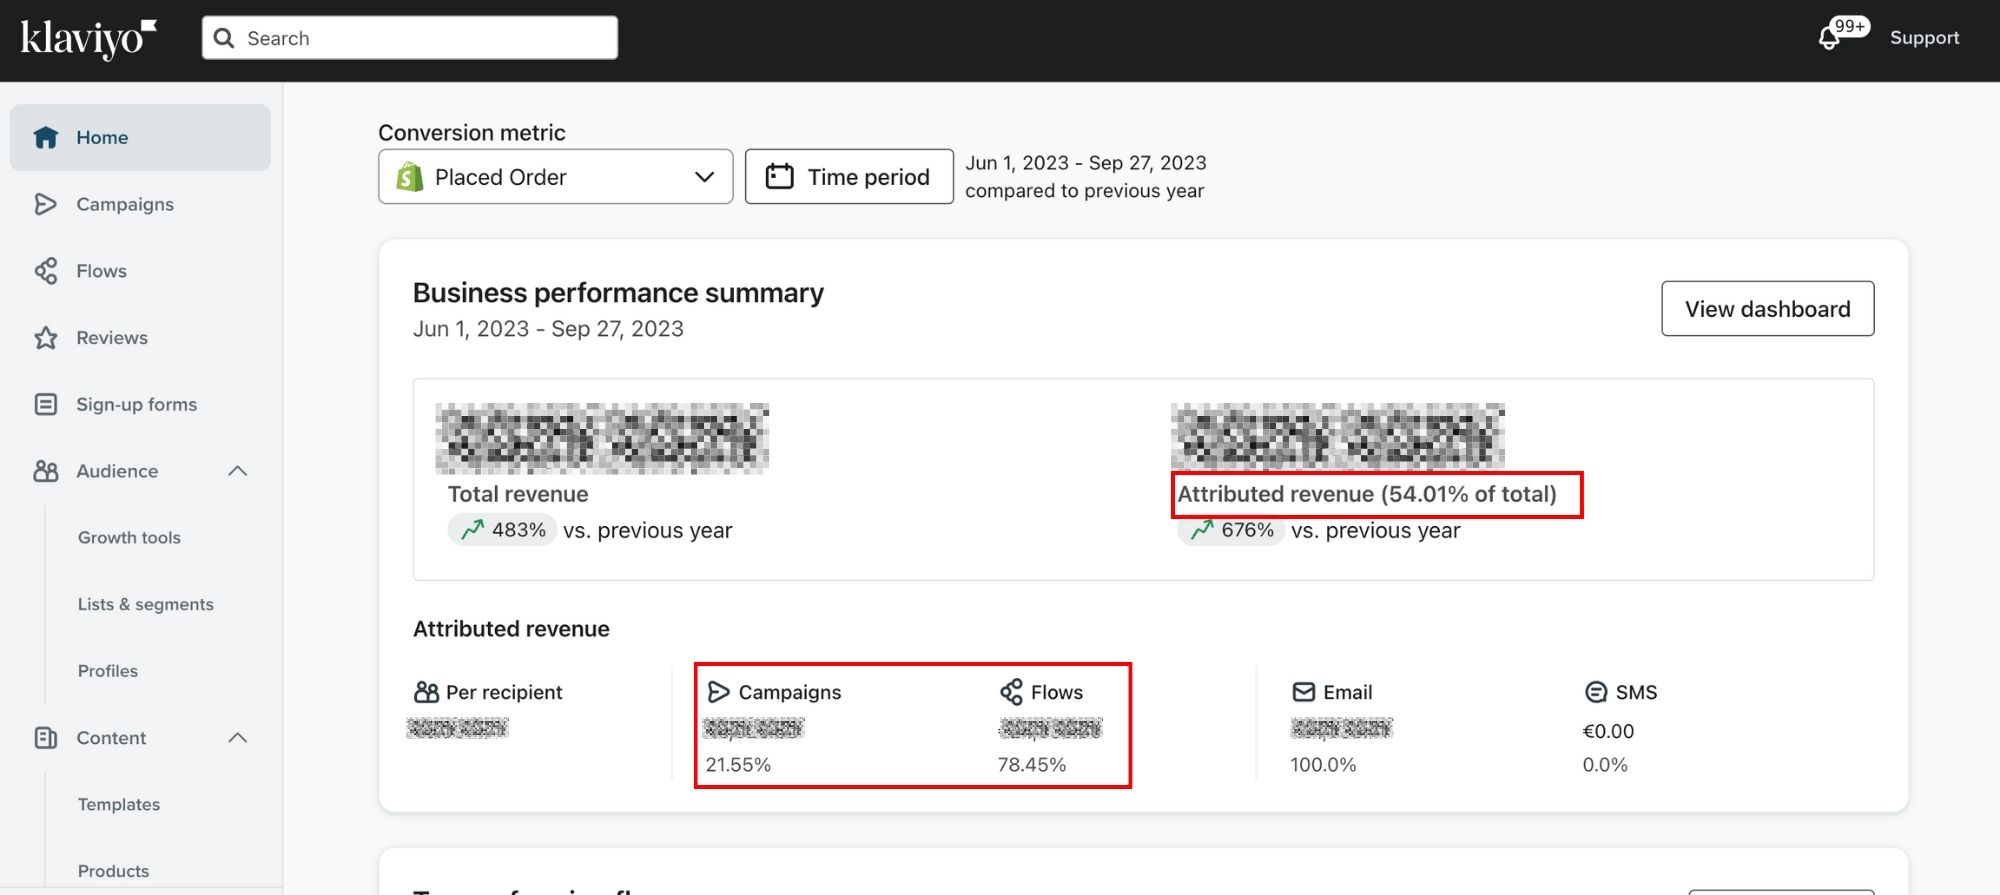Viewport: 2000px width, 895px height.
Task: Click the Flows sidebar icon
Action: tap(45, 271)
